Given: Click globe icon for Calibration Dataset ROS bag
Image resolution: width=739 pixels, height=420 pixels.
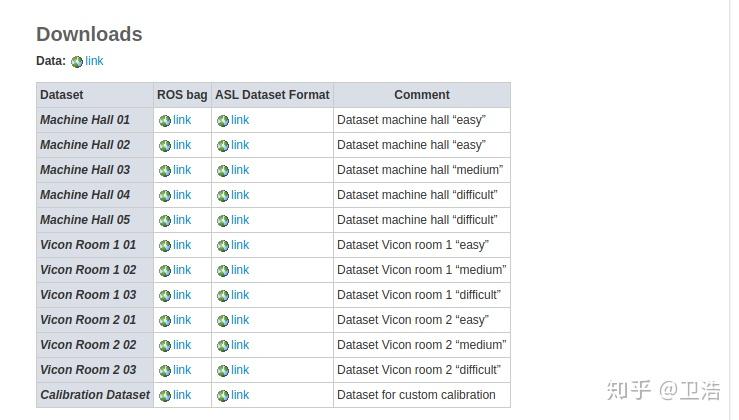Looking at the screenshot, I should (x=165, y=396).
